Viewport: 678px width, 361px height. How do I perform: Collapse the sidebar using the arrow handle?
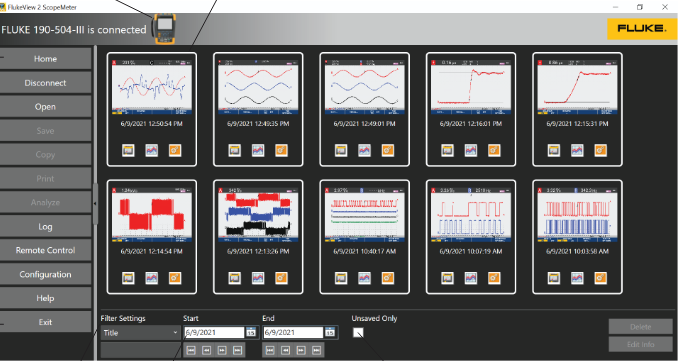pyautogui.click(x=96, y=203)
